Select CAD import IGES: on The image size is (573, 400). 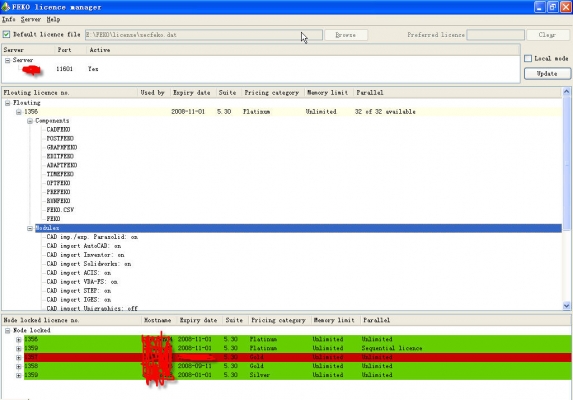point(79,300)
